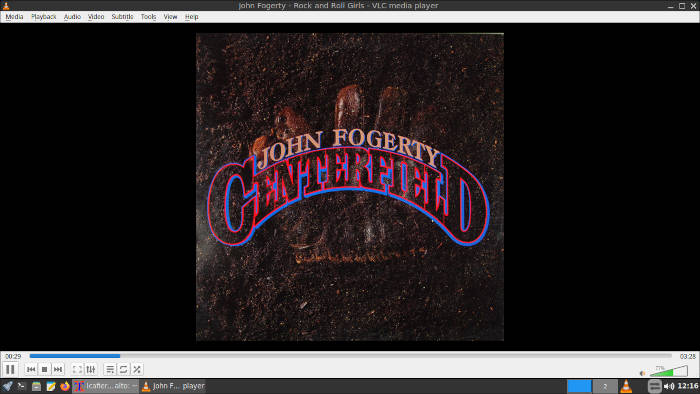
Task: Stop playback with the stop button
Action: 44,369
